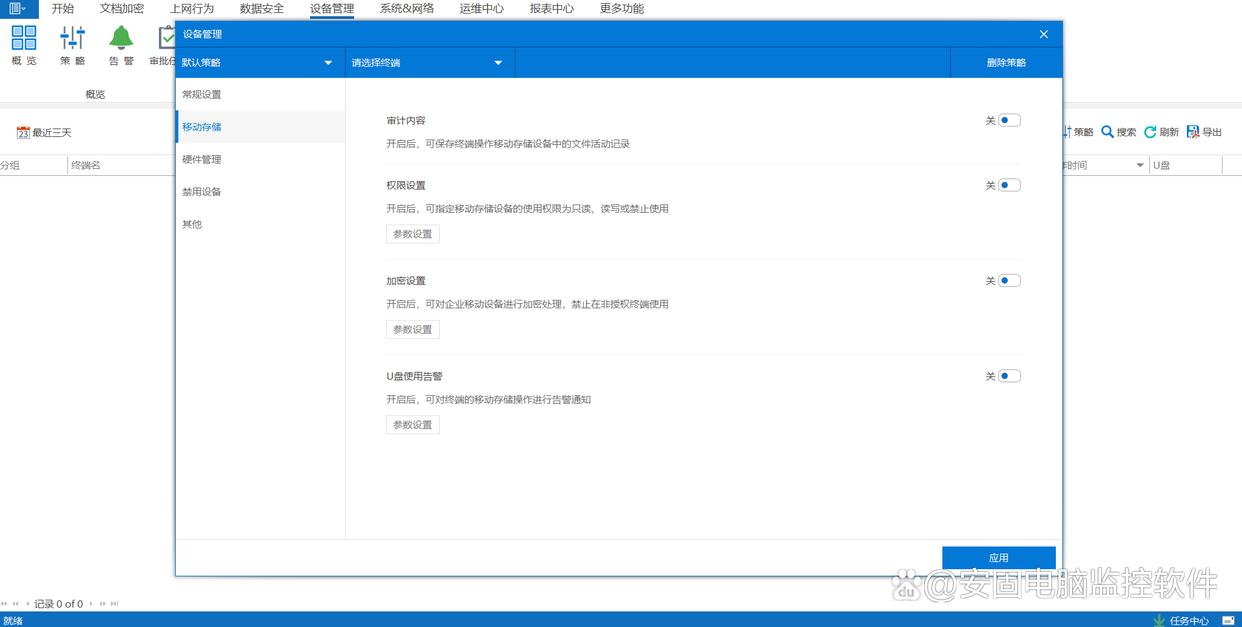Click the 应用 apply button

(x=998, y=558)
